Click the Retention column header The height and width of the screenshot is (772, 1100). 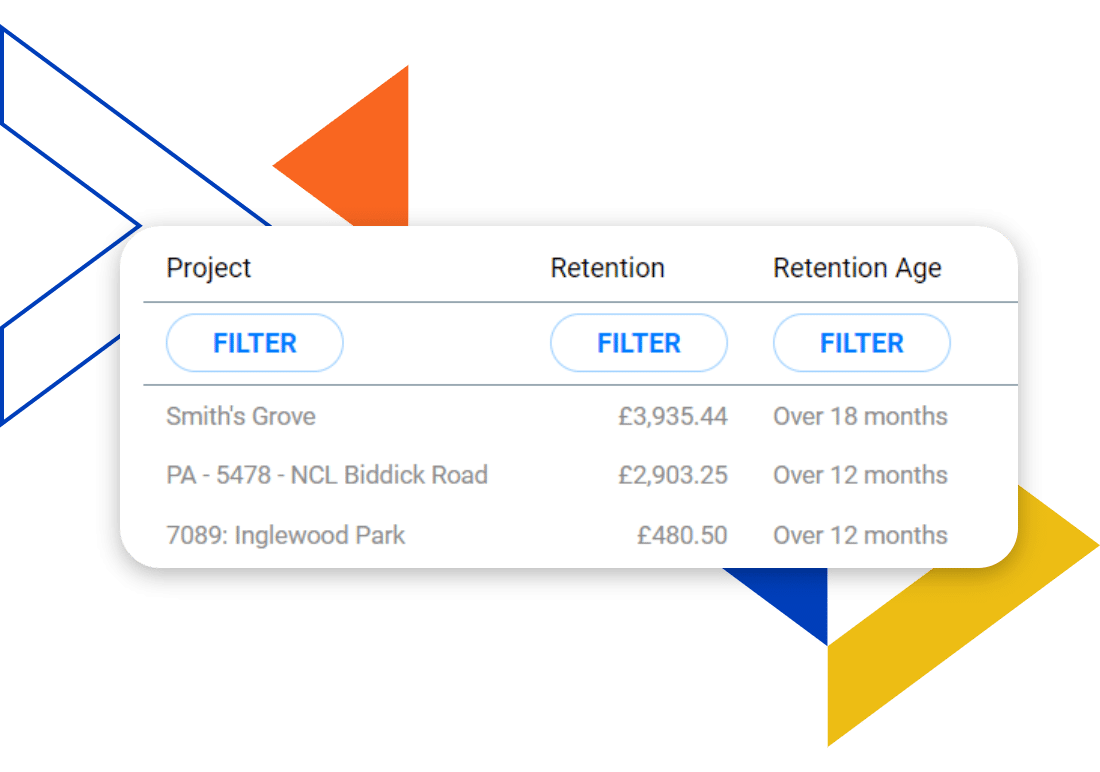607,268
